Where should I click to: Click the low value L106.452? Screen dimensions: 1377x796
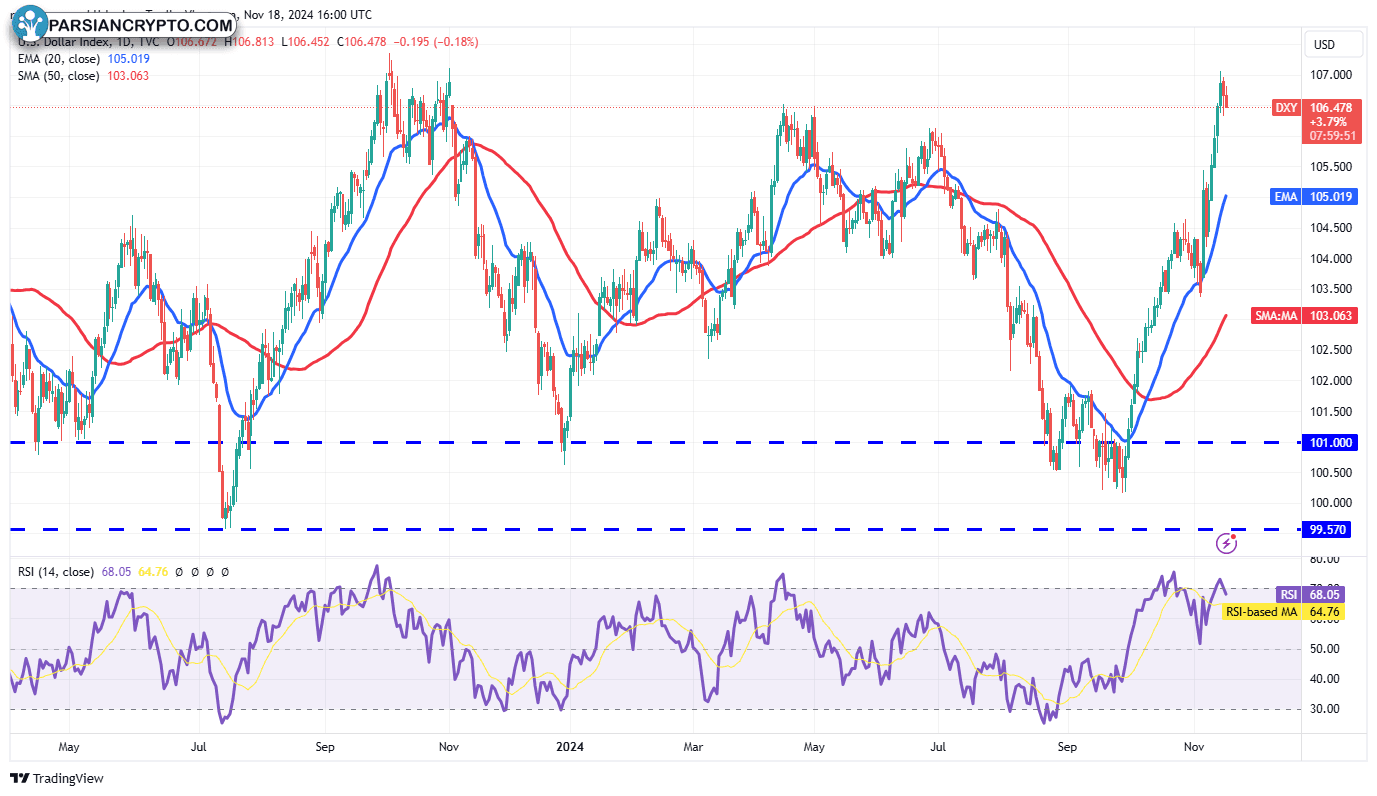[307, 42]
